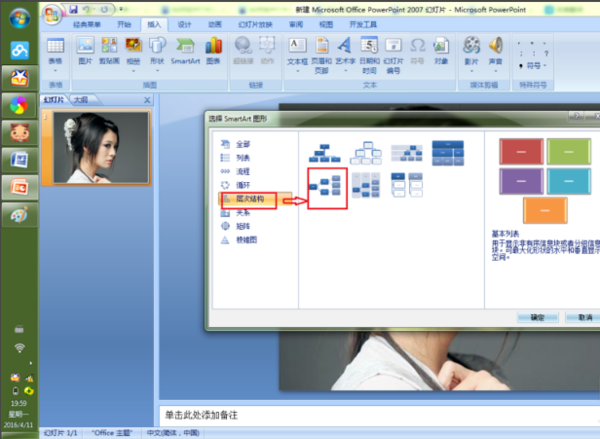Viewport: 600px width, 439px height.
Task: Select the 层次结构 SmartArt category
Action: [255, 199]
